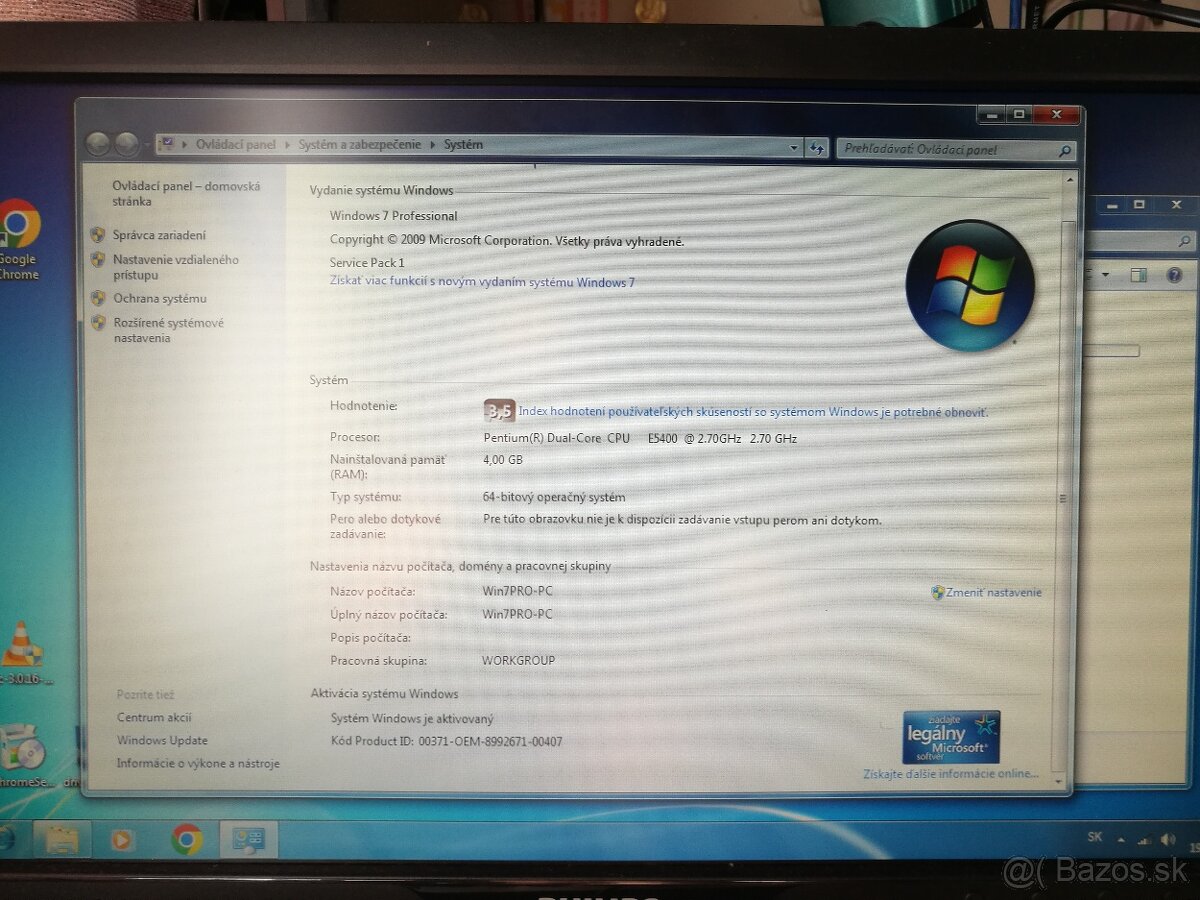Expand arrow after Systém a zabezpečenie breadcrumb
The width and height of the screenshot is (1200, 900).
pyautogui.click(x=432, y=145)
